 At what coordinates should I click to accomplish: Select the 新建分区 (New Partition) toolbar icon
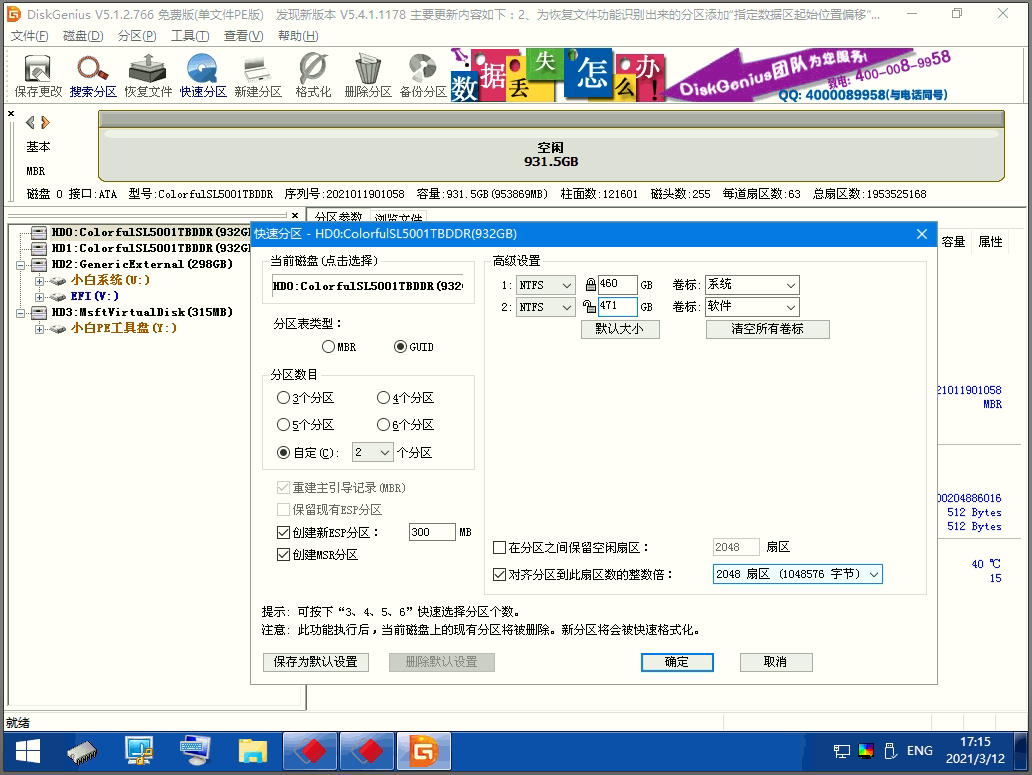tap(258, 76)
